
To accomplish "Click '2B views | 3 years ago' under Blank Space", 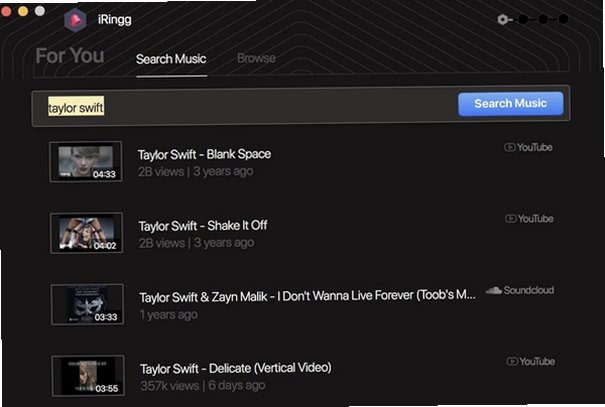I will click(x=196, y=171).
